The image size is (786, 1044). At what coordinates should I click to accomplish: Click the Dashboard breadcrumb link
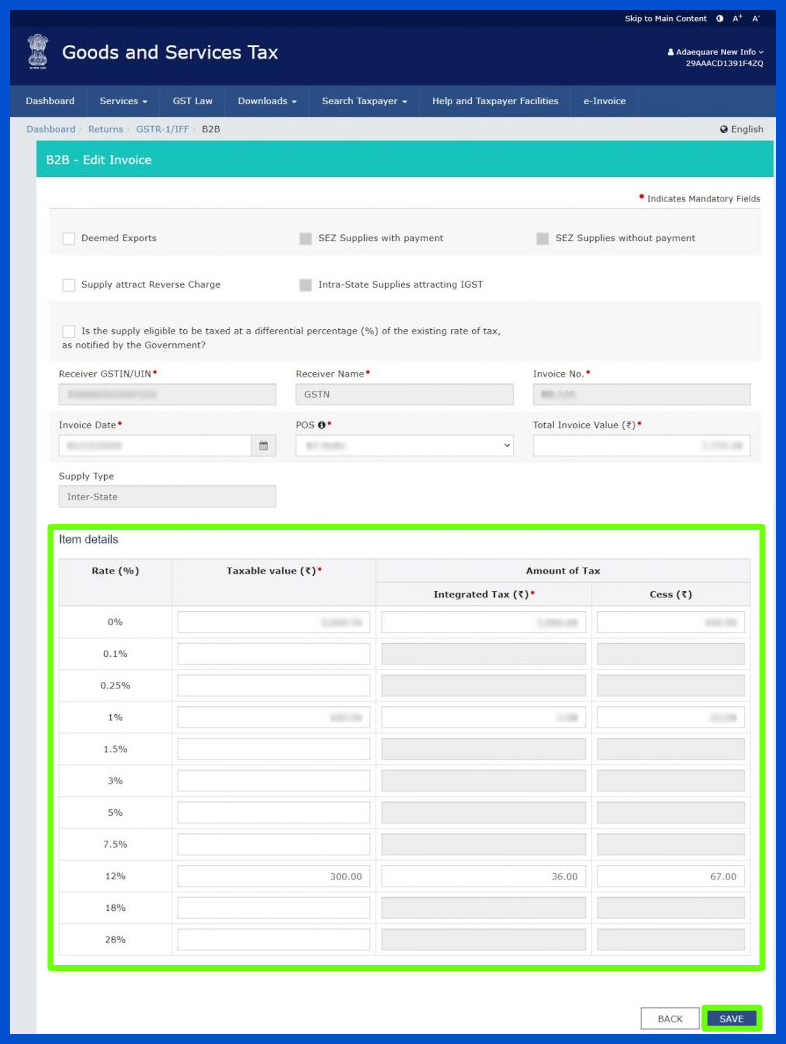point(51,129)
